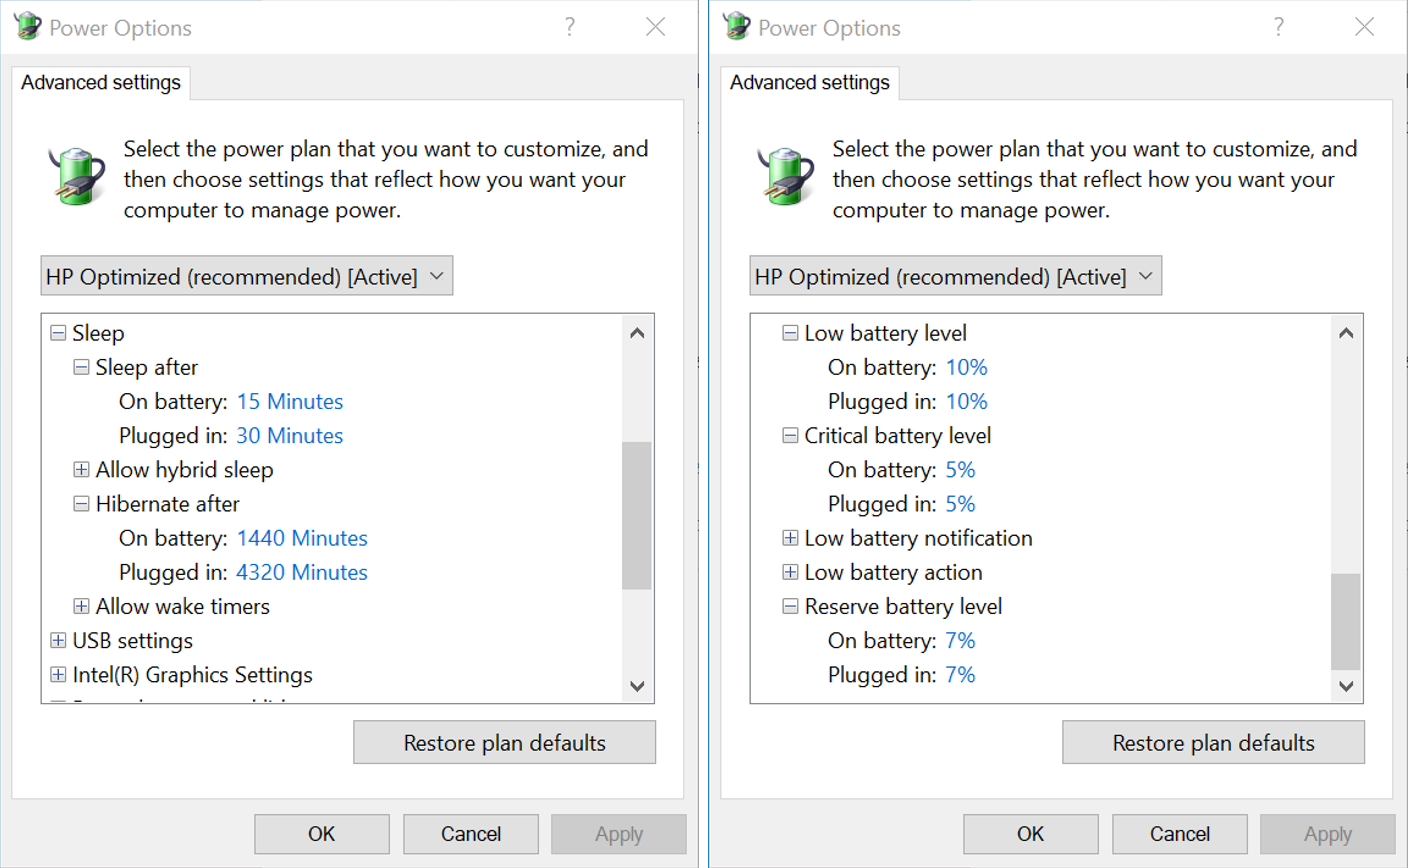Click Hibernate plugged in value 4320 Minutes
This screenshot has height=868, width=1409.
pos(302,572)
